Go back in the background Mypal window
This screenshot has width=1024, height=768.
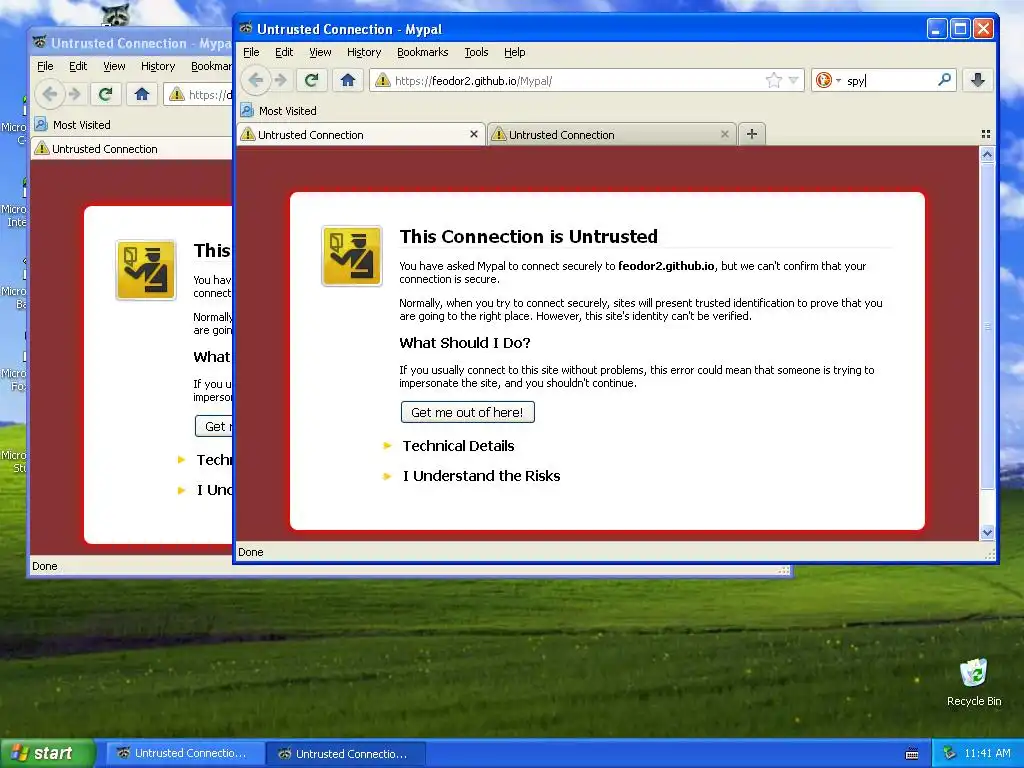(50, 95)
